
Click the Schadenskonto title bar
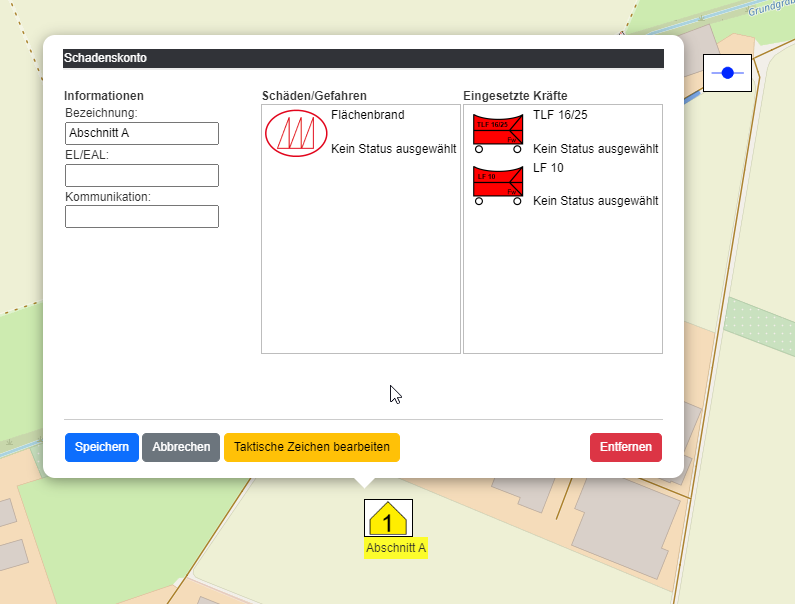[363, 59]
